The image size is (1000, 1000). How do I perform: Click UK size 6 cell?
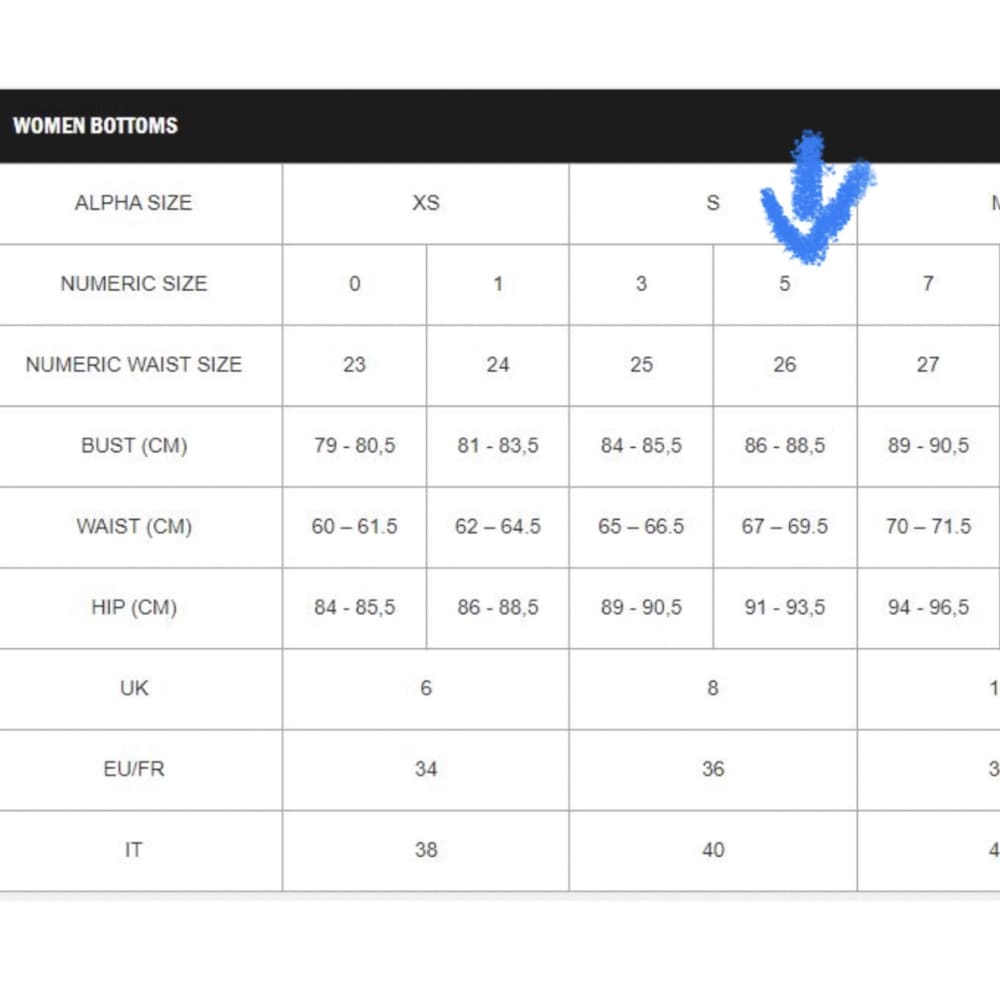pyautogui.click(x=426, y=689)
